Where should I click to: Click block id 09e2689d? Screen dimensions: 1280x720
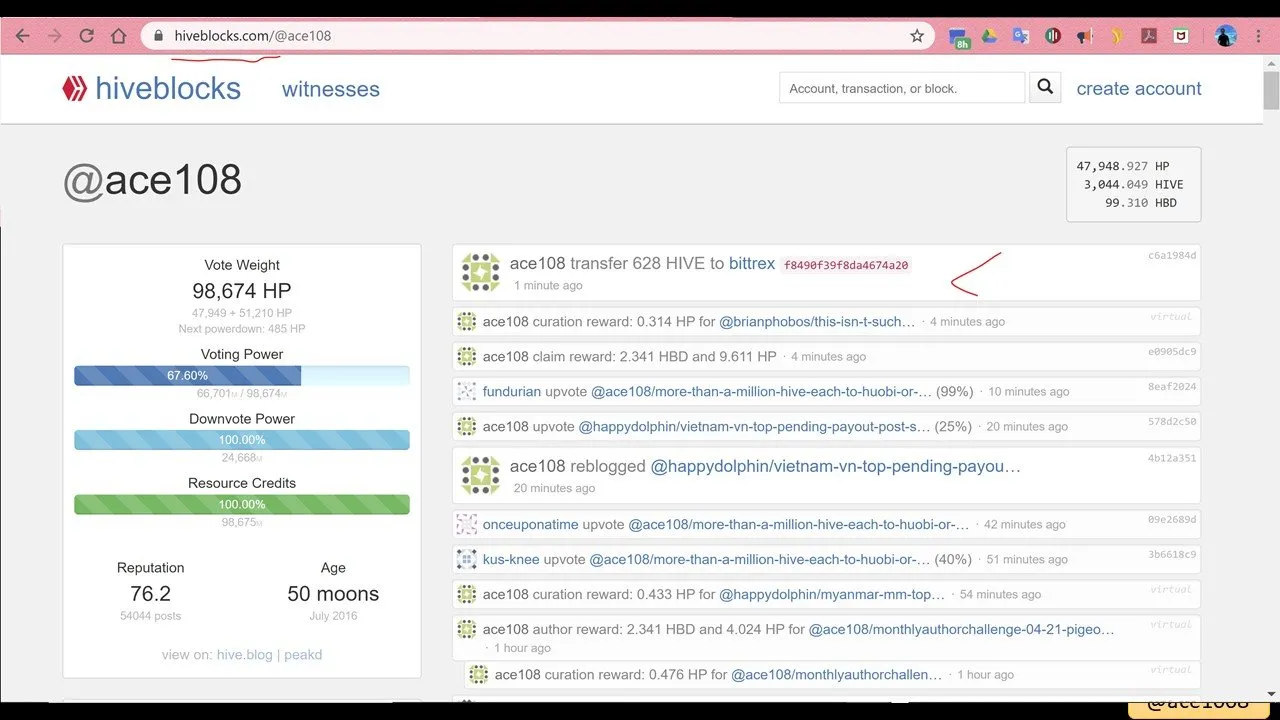coord(1172,520)
